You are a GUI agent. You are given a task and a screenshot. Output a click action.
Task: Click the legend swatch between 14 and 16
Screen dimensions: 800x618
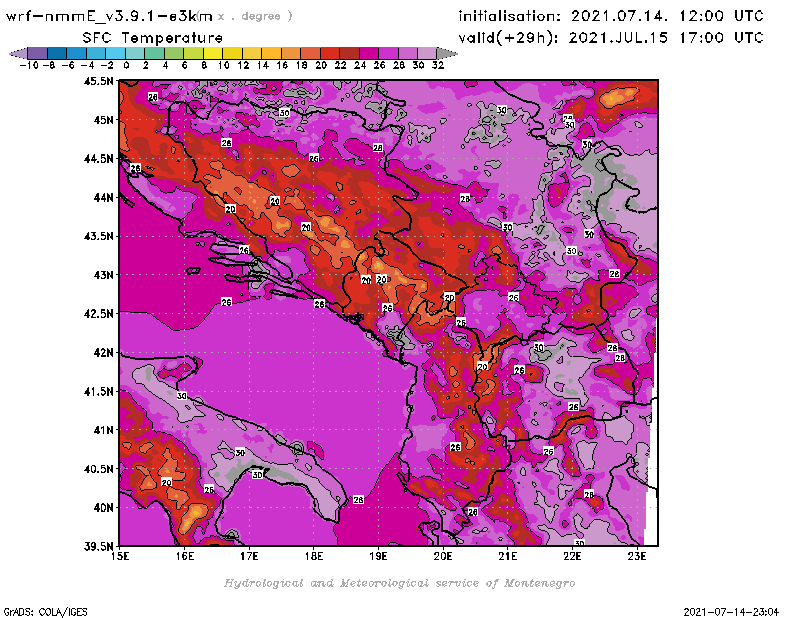[x=272, y=53]
